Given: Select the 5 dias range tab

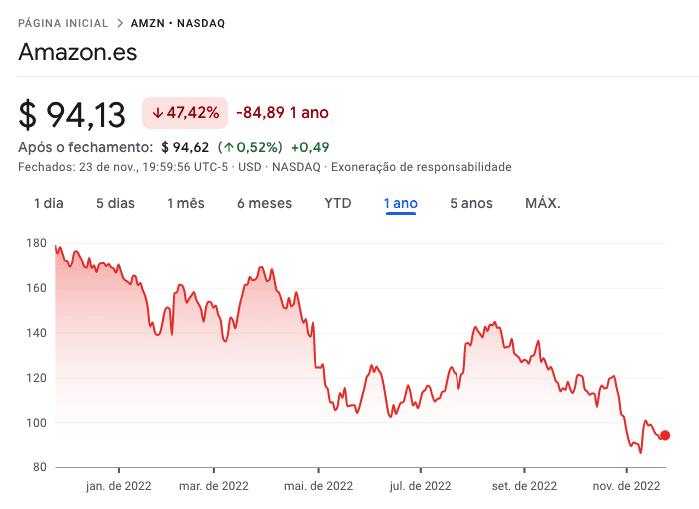Looking at the screenshot, I should (x=115, y=203).
